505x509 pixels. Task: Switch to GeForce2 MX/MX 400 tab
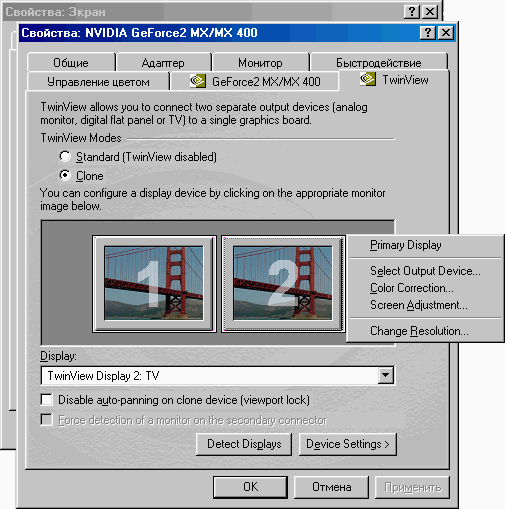coord(255,81)
